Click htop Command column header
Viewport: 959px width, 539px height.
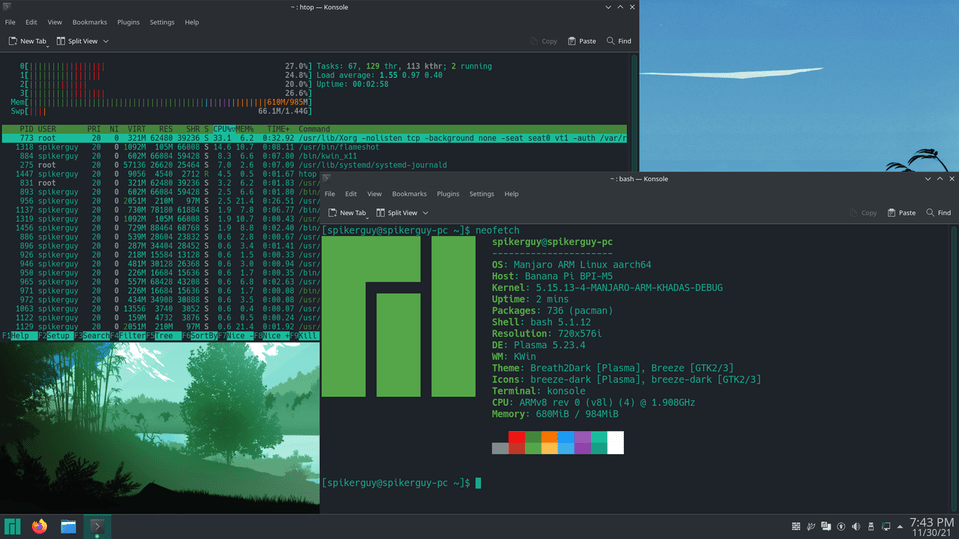tap(314, 129)
